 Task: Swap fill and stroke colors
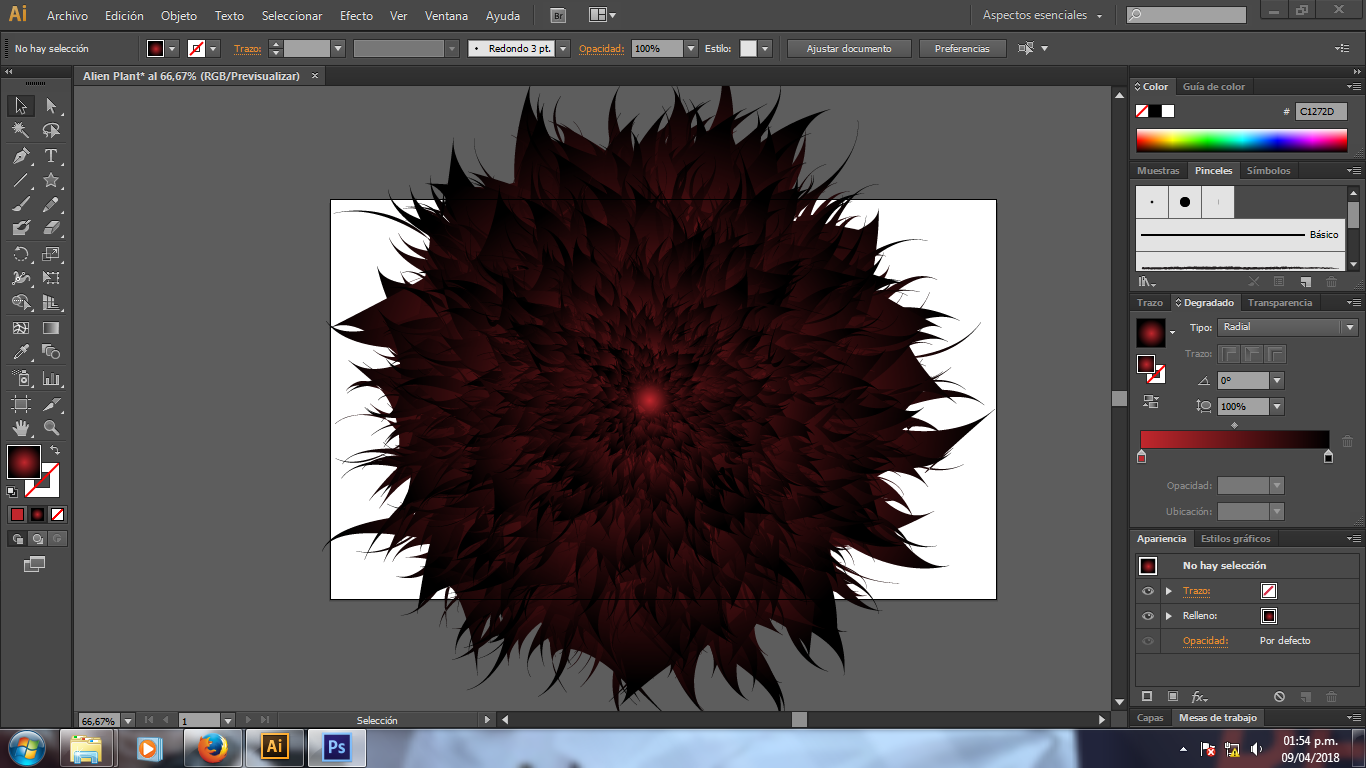(x=55, y=451)
